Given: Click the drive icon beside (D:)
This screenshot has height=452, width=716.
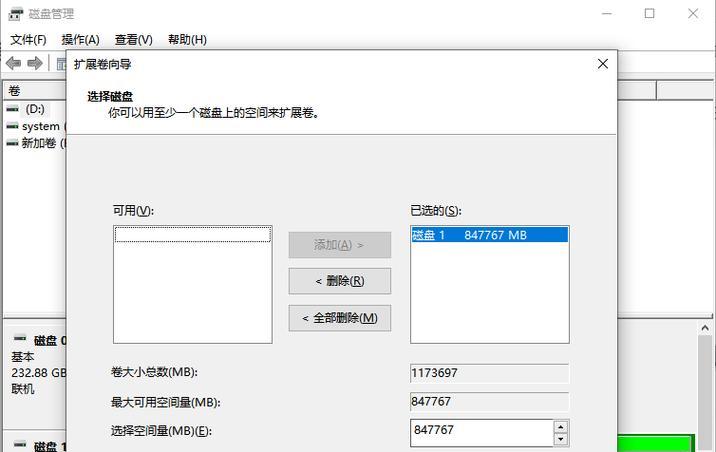Looking at the screenshot, I should (x=12, y=109).
